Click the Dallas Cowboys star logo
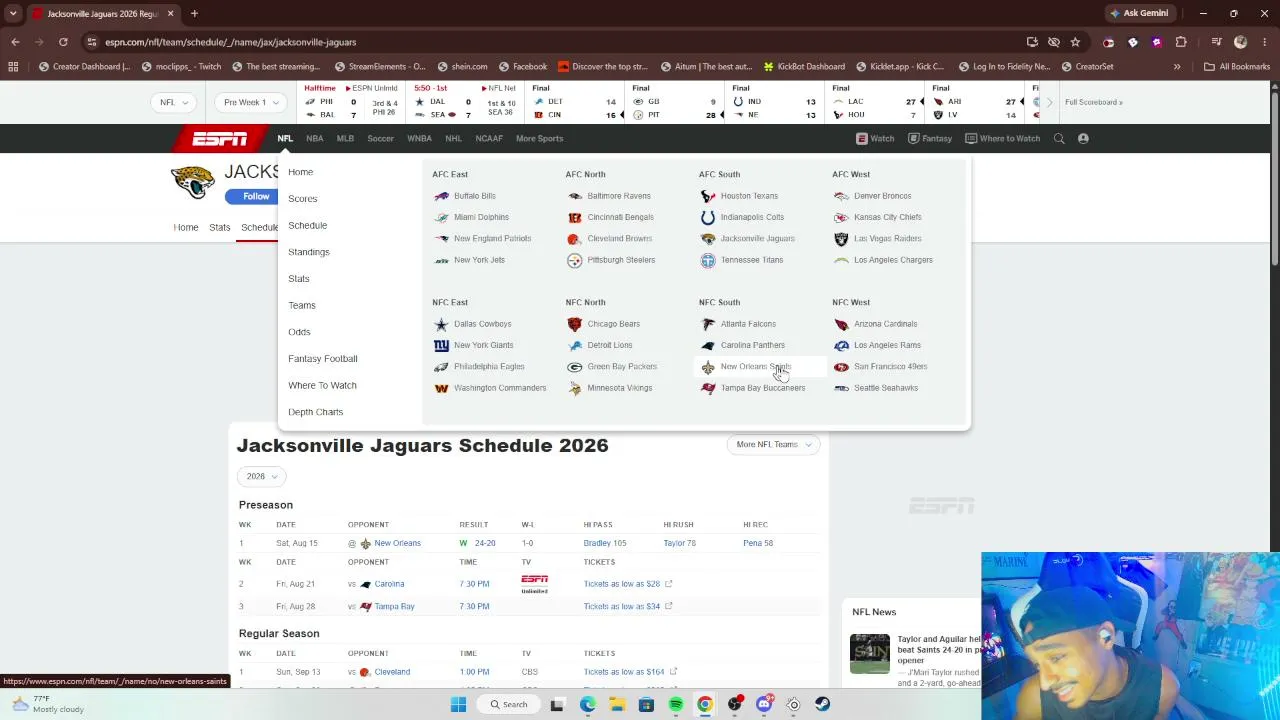This screenshot has width=1280, height=720. click(x=441, y=324)
